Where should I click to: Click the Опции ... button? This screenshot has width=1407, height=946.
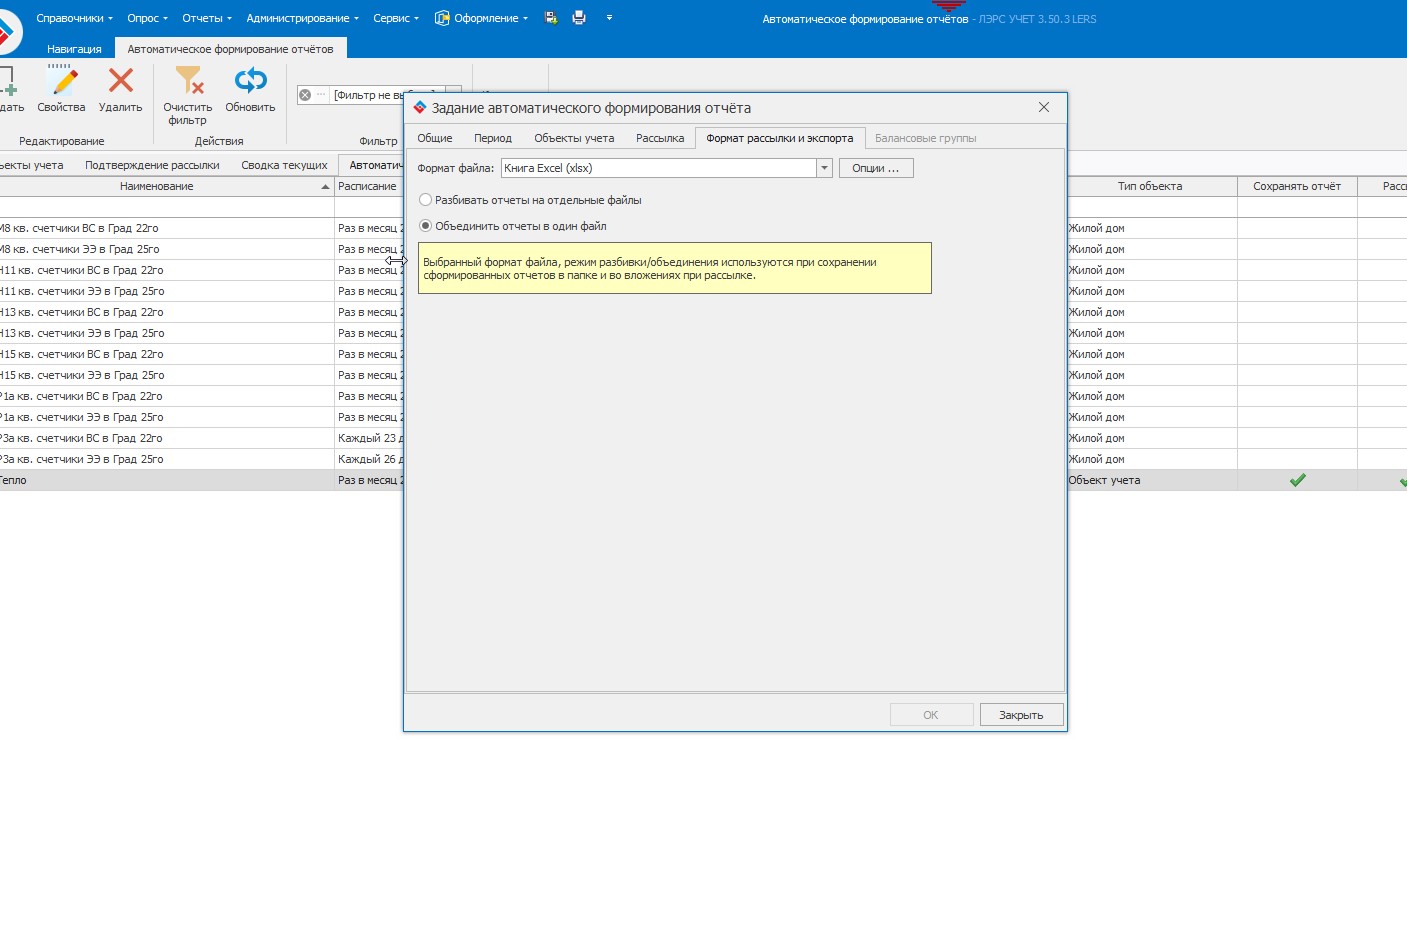(876, 168)
